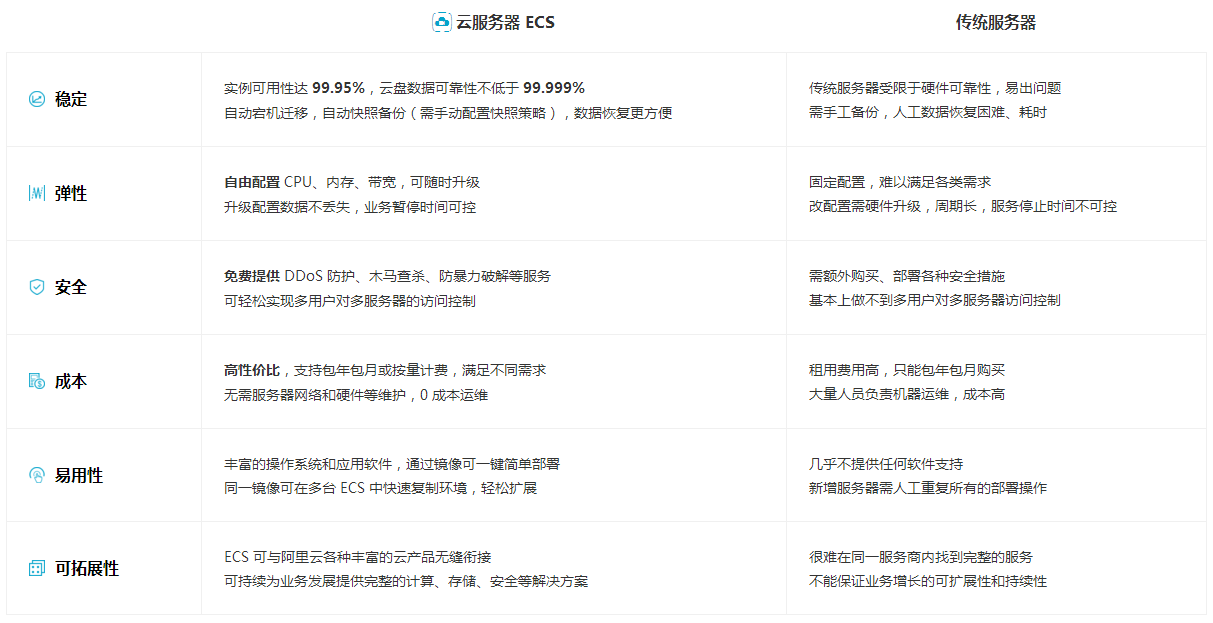Click the 弹性 elasticity icon

pos(37,193)
